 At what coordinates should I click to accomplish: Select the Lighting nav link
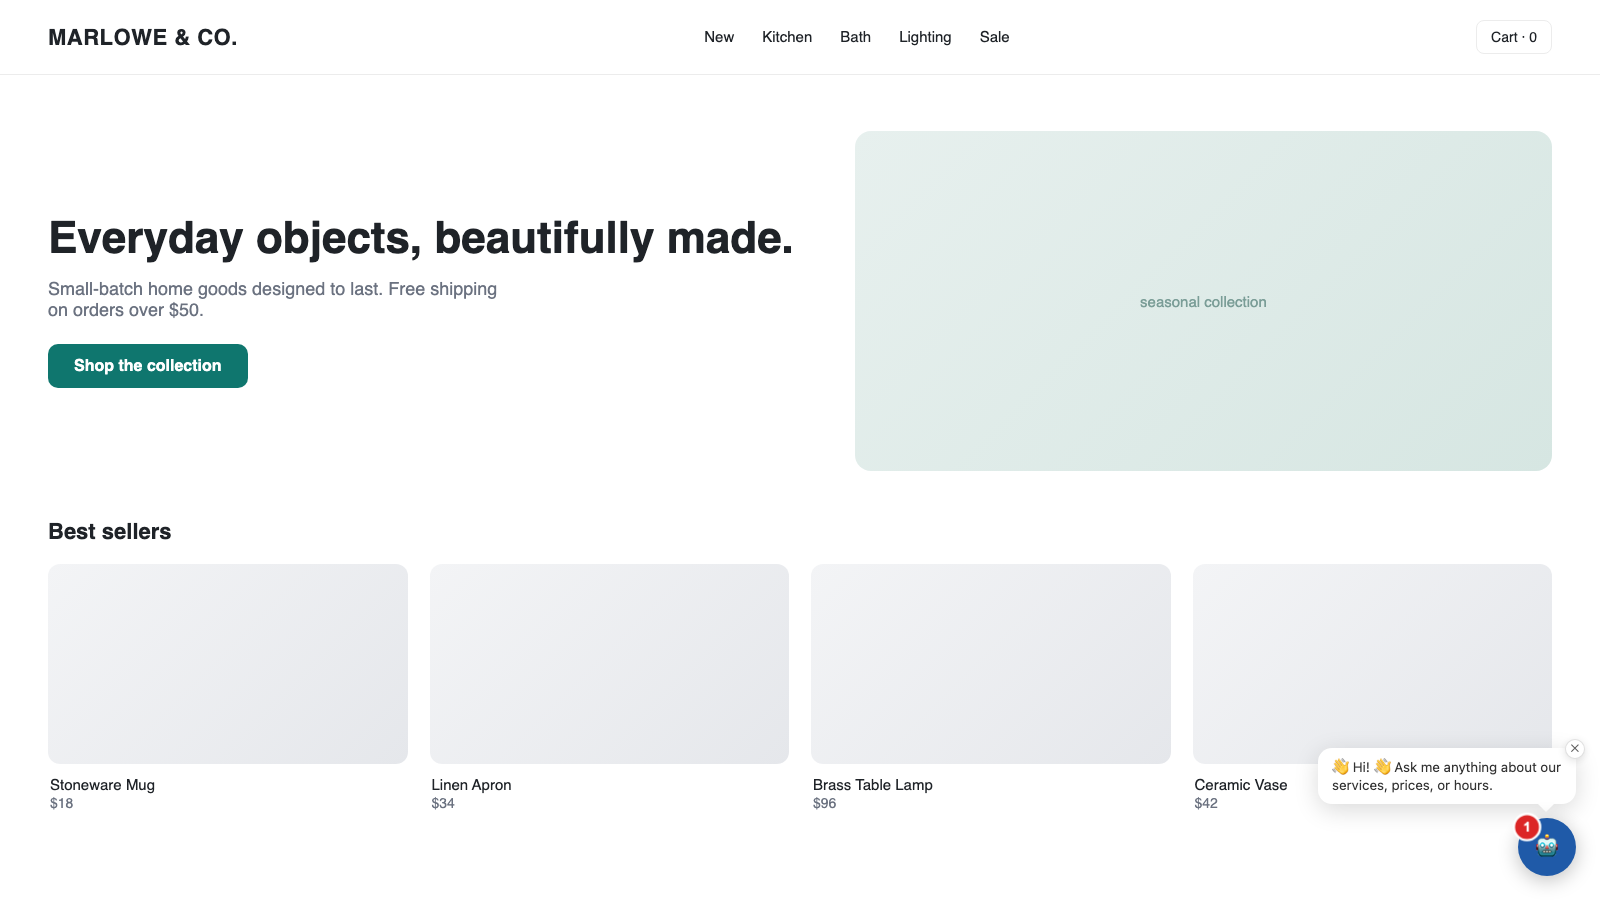pyautogui.click(x=925, y=37)
